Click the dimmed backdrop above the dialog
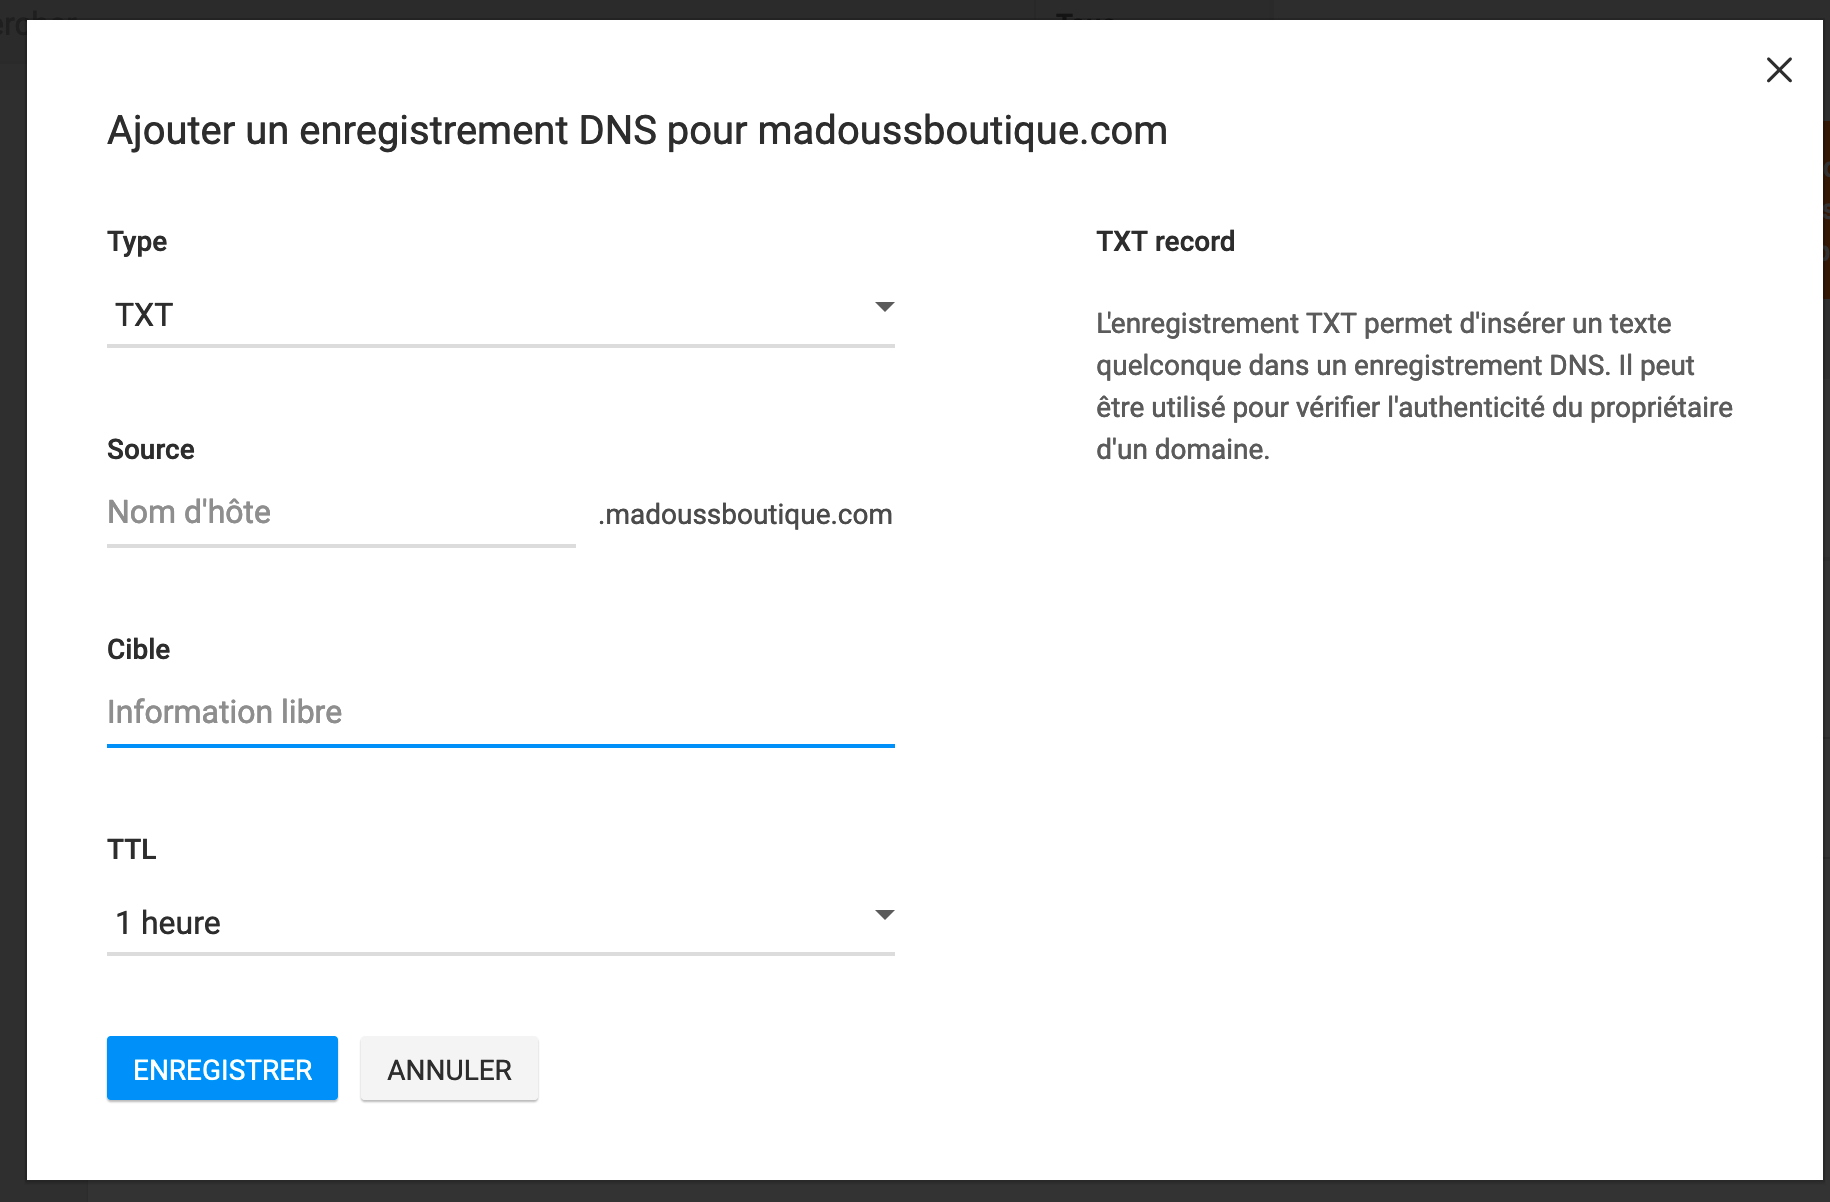This screenshot has height=1202, width=1830. pos(600,9)
